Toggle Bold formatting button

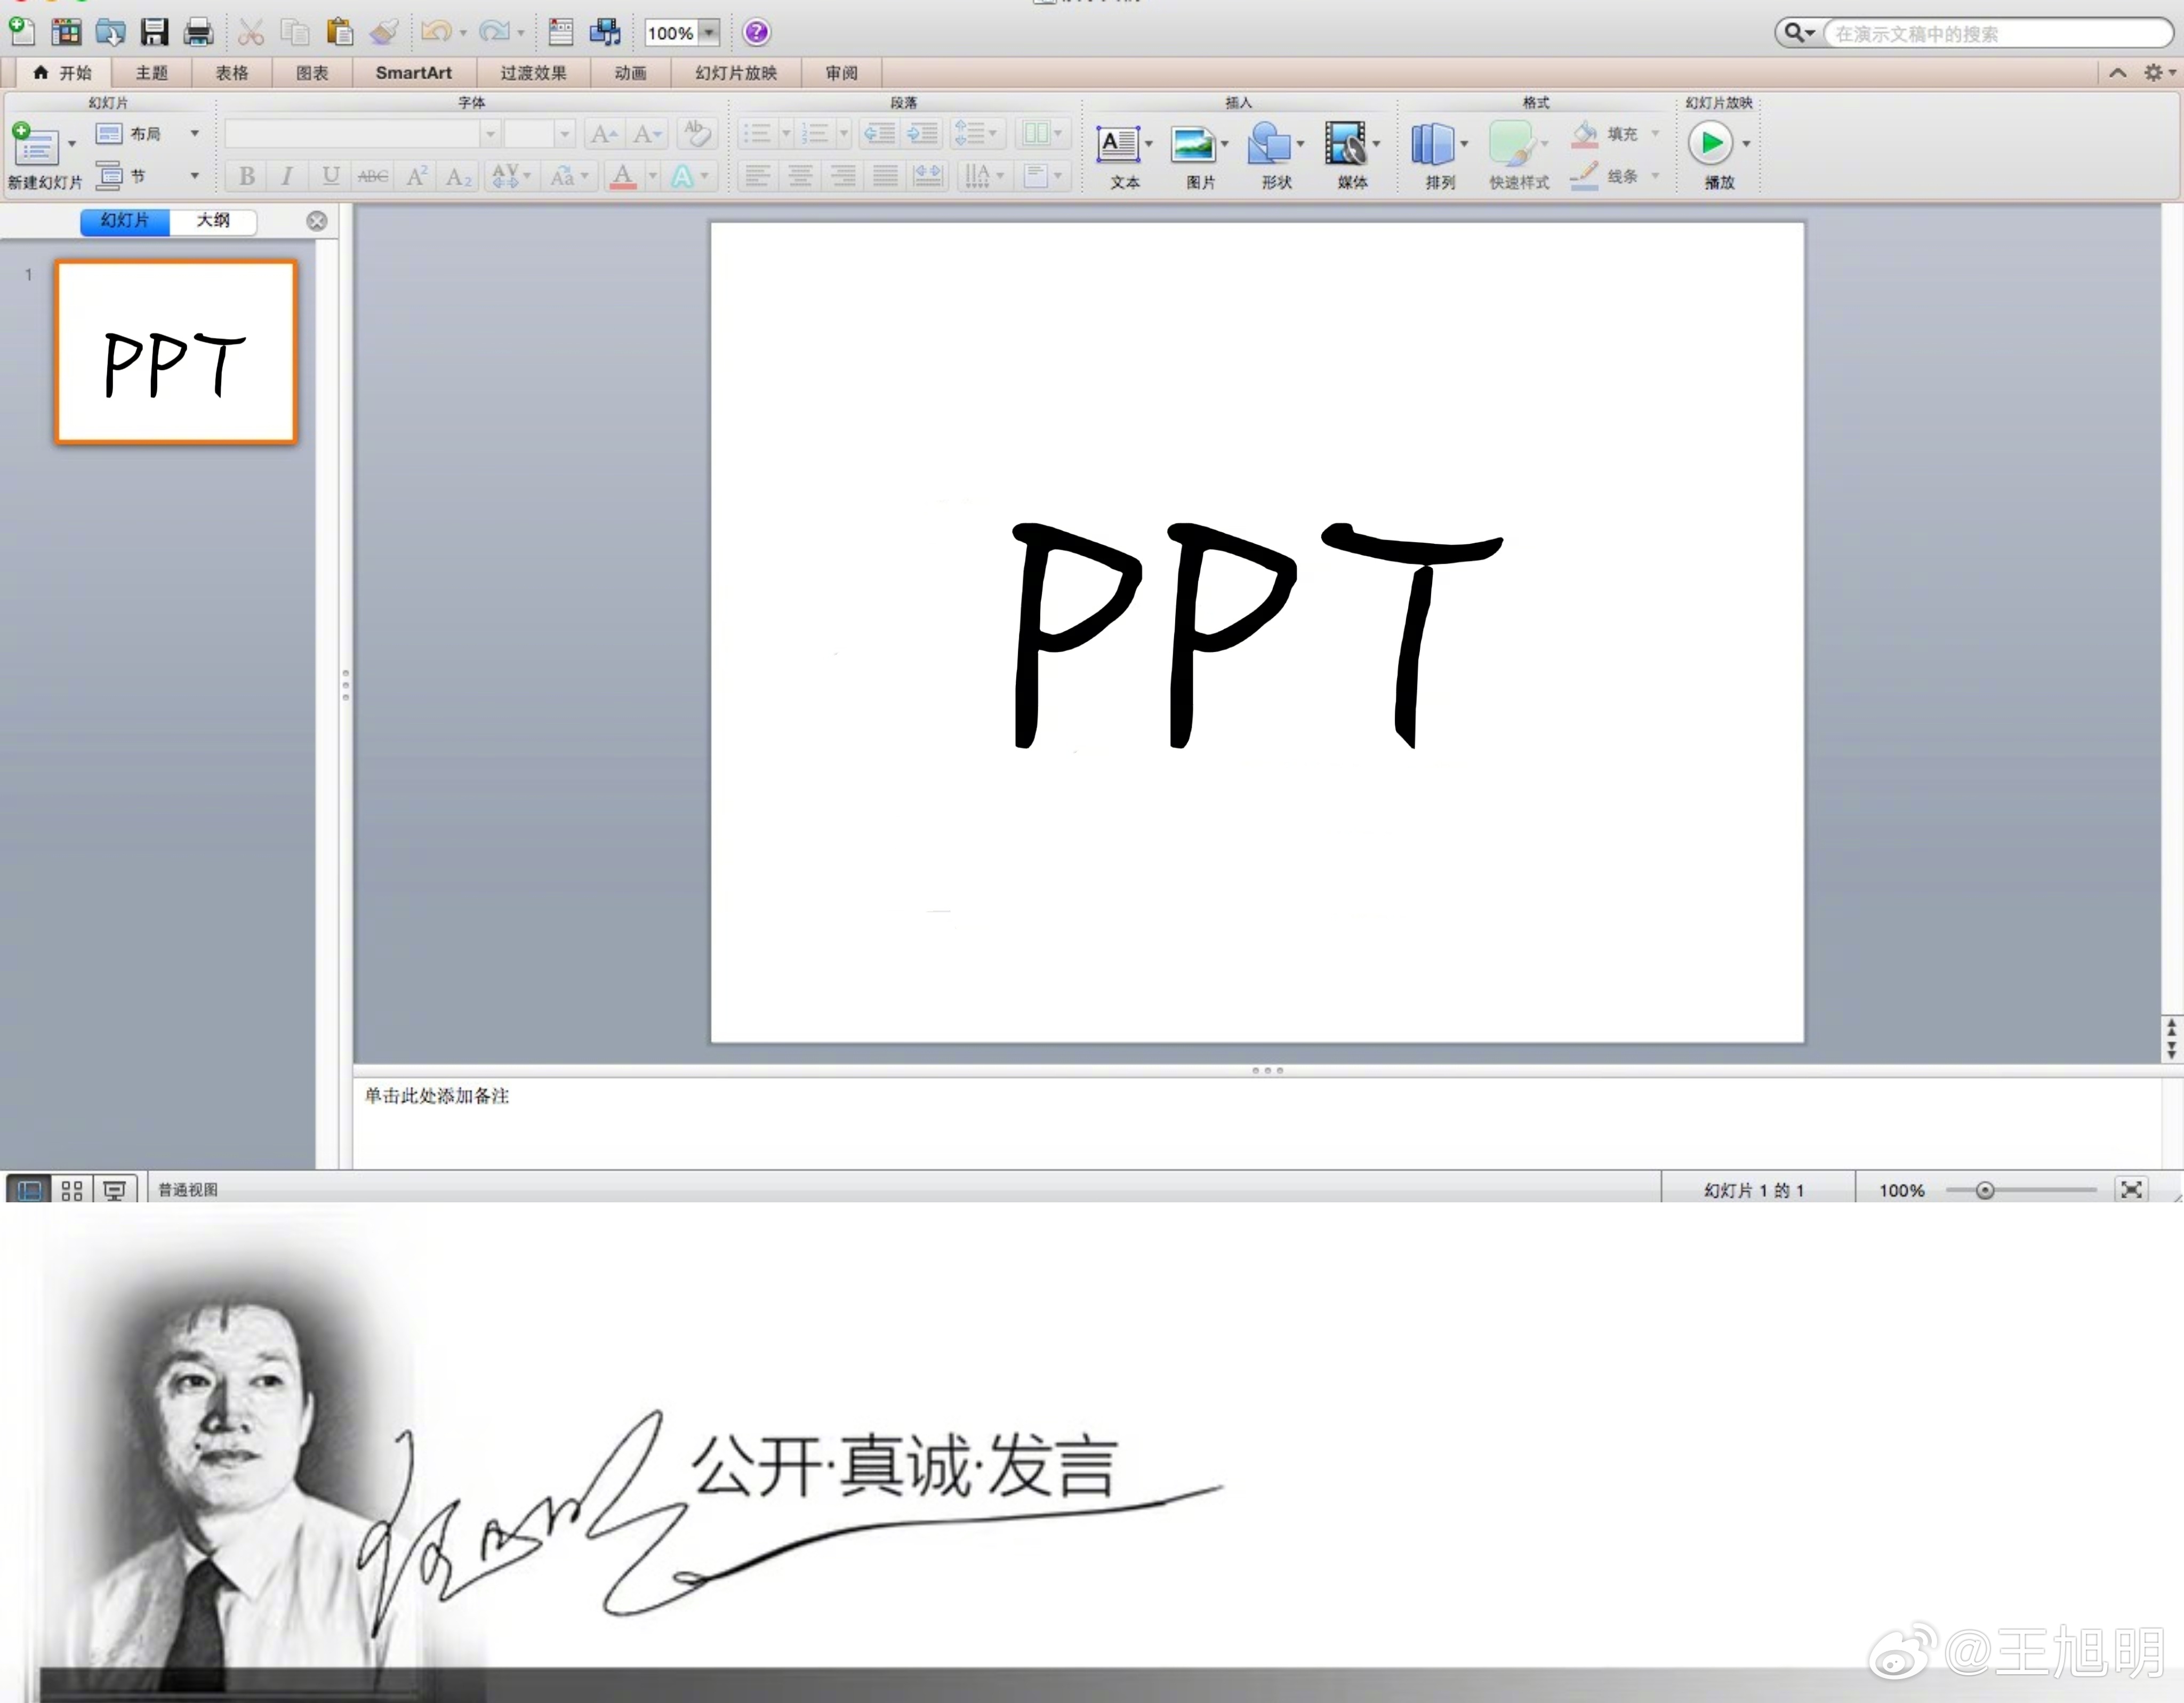click(246, 176)
